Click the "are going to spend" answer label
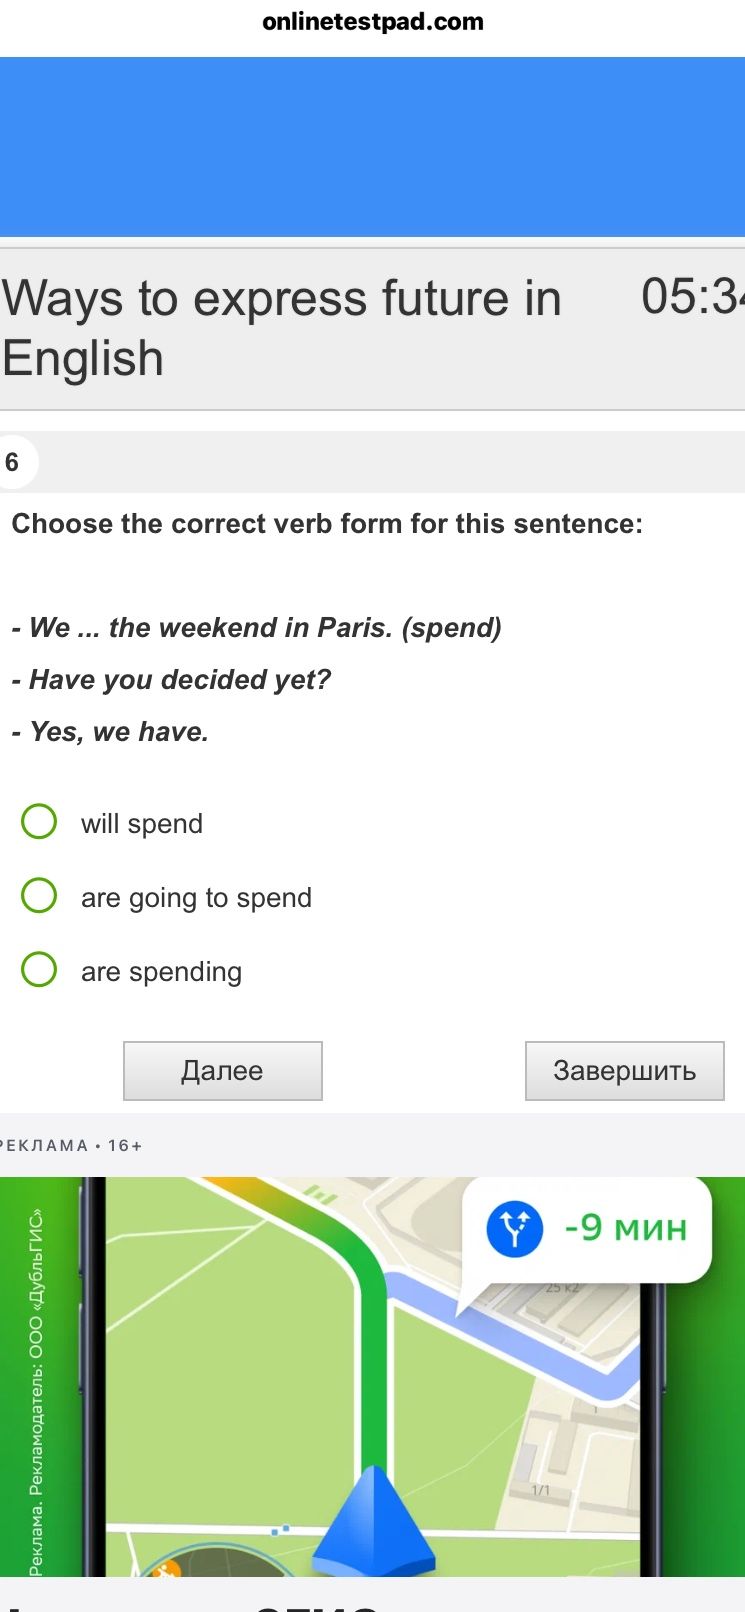The width and height of the screenshot is (745, 1612). [197, 898]
